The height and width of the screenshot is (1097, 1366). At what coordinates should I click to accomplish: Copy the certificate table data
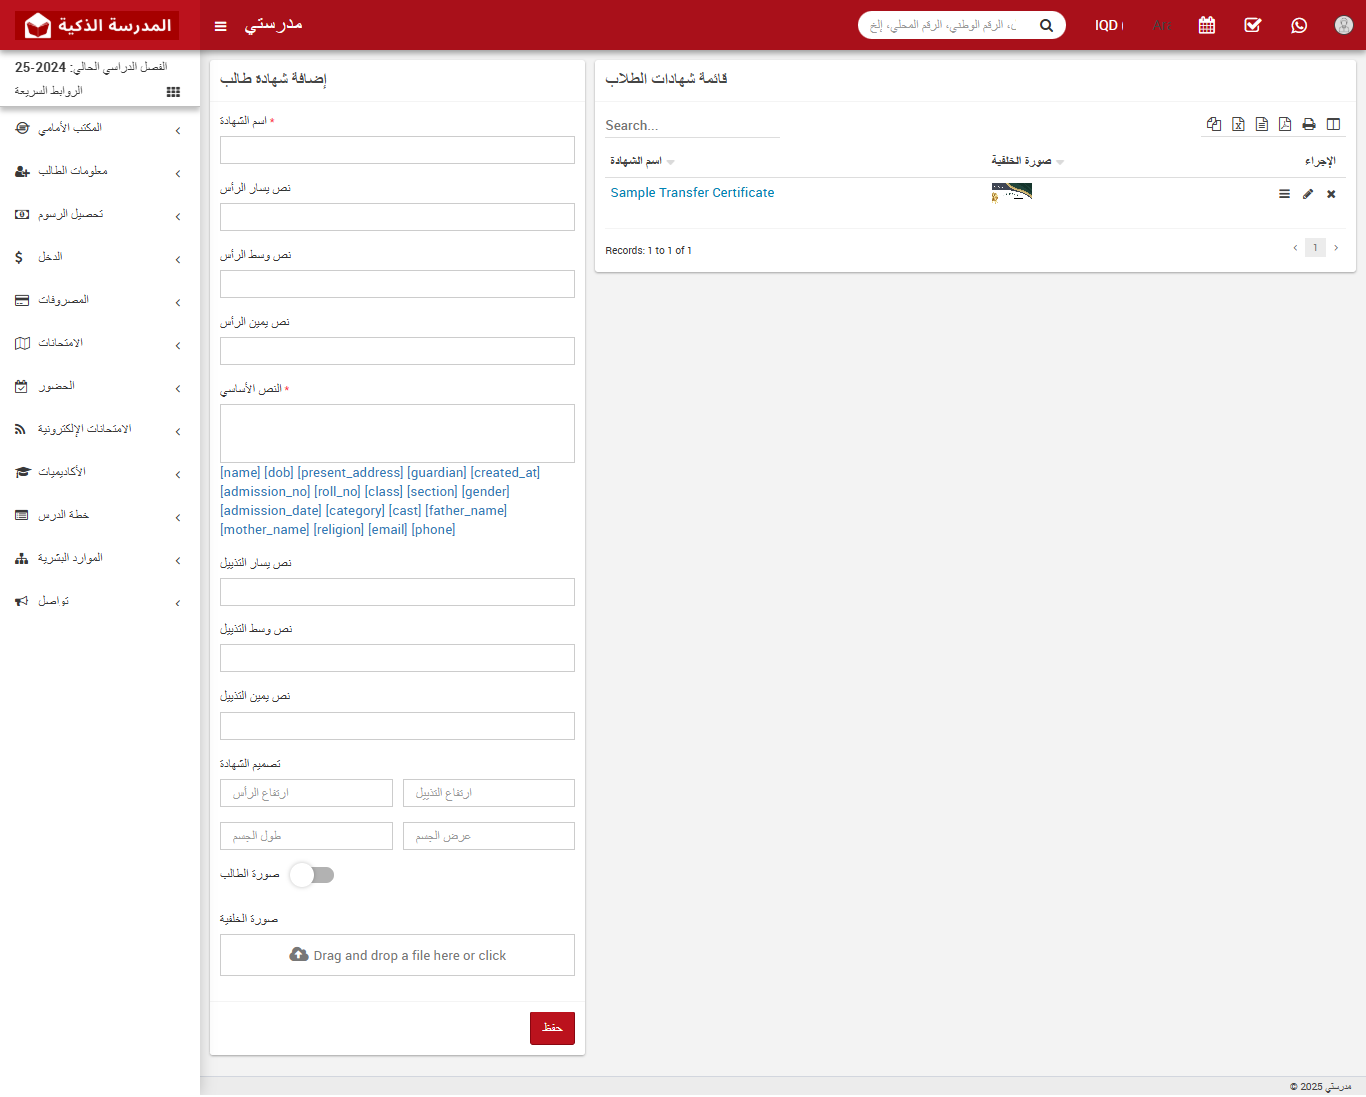tap(1214, 124)
